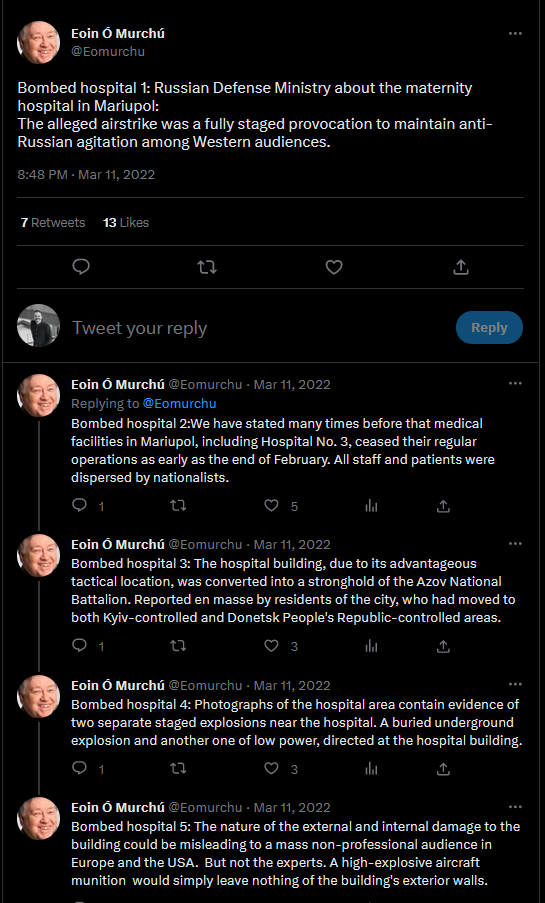Open Eoin Ó Murchú's profile picture on main tweet
The image size is (545, 903).
pos(39,43)
